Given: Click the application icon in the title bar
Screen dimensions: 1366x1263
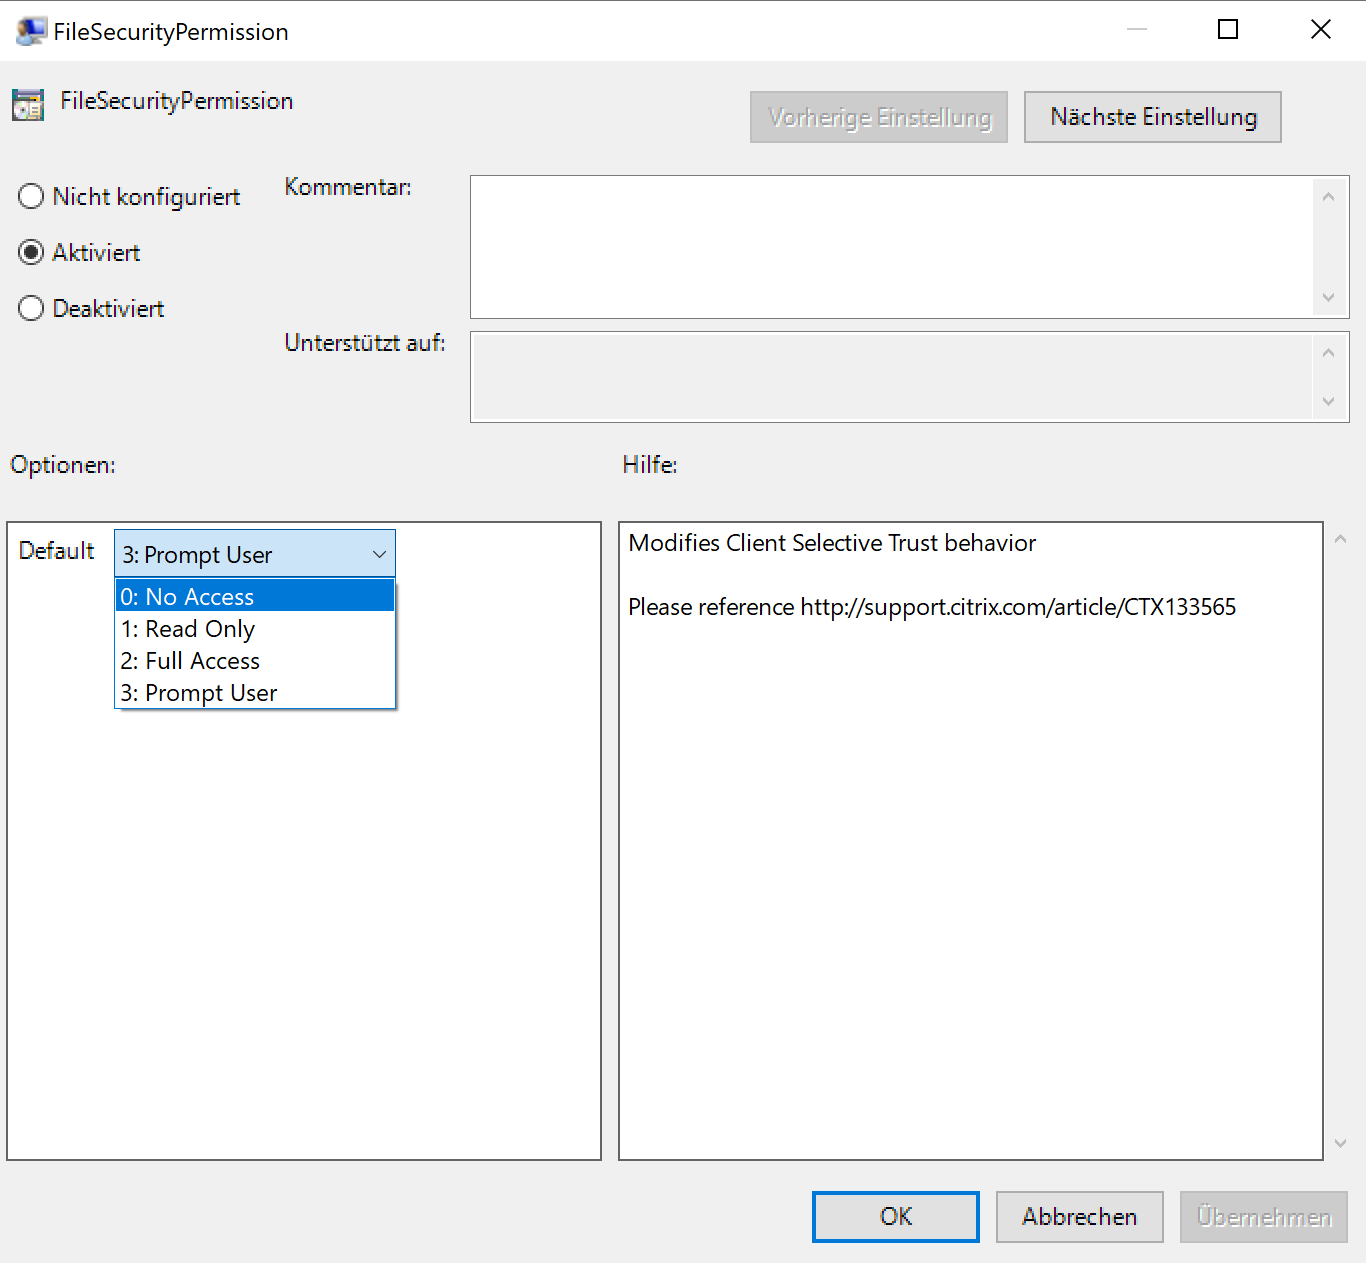Looking at the screenshot, I should 29,30.
